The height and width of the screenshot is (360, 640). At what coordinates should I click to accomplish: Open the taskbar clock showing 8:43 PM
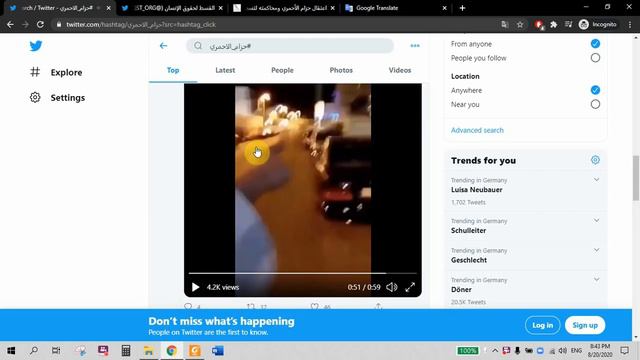(x=600, y=351)
